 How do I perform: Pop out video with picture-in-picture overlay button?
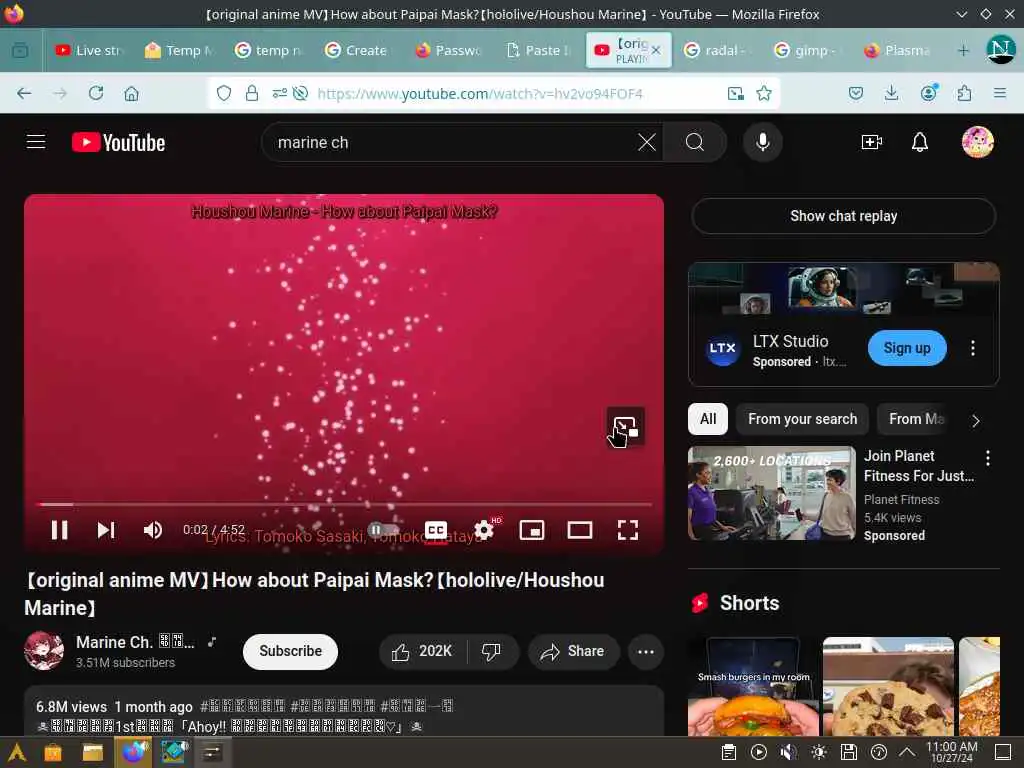626,426
